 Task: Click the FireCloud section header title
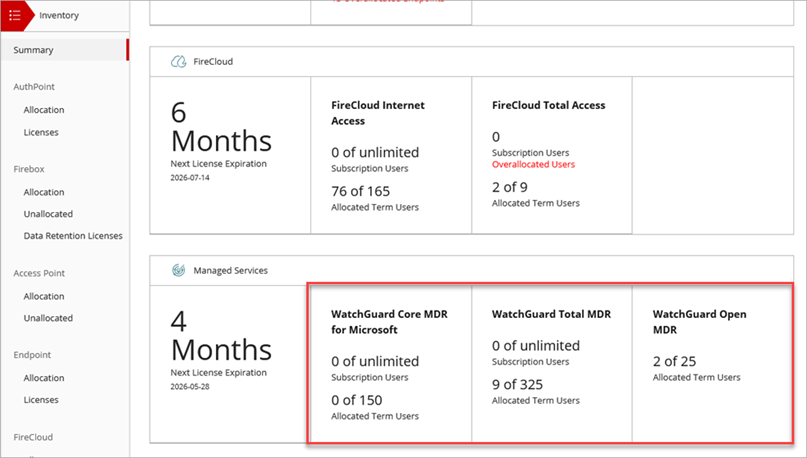(213, 61)
